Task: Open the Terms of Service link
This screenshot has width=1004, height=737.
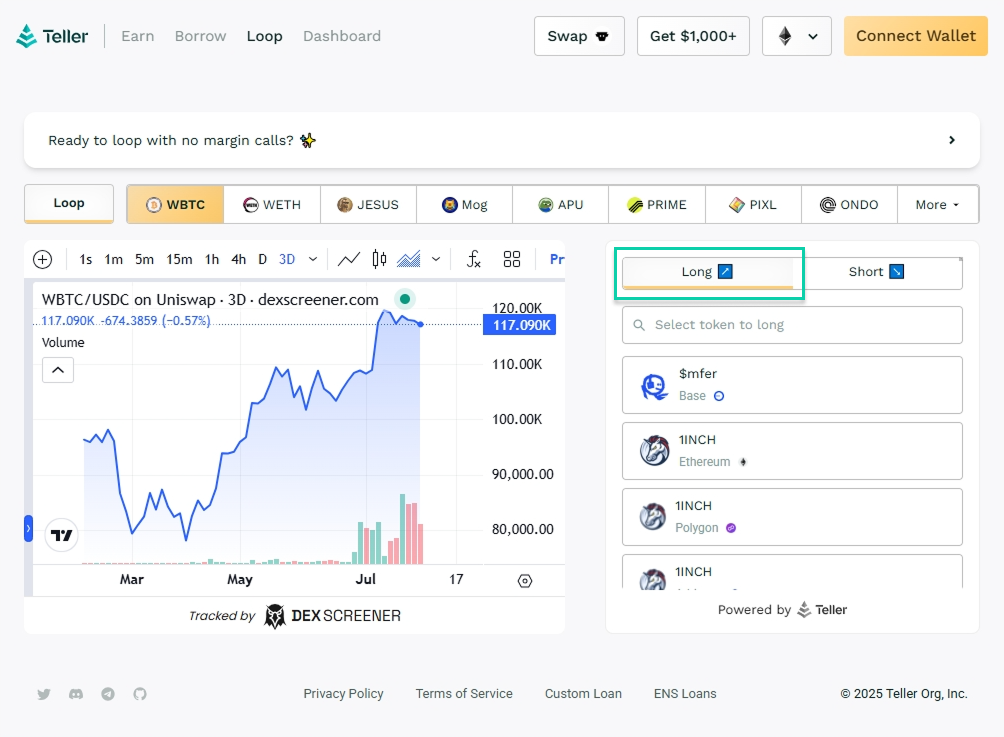Action: 464,694
